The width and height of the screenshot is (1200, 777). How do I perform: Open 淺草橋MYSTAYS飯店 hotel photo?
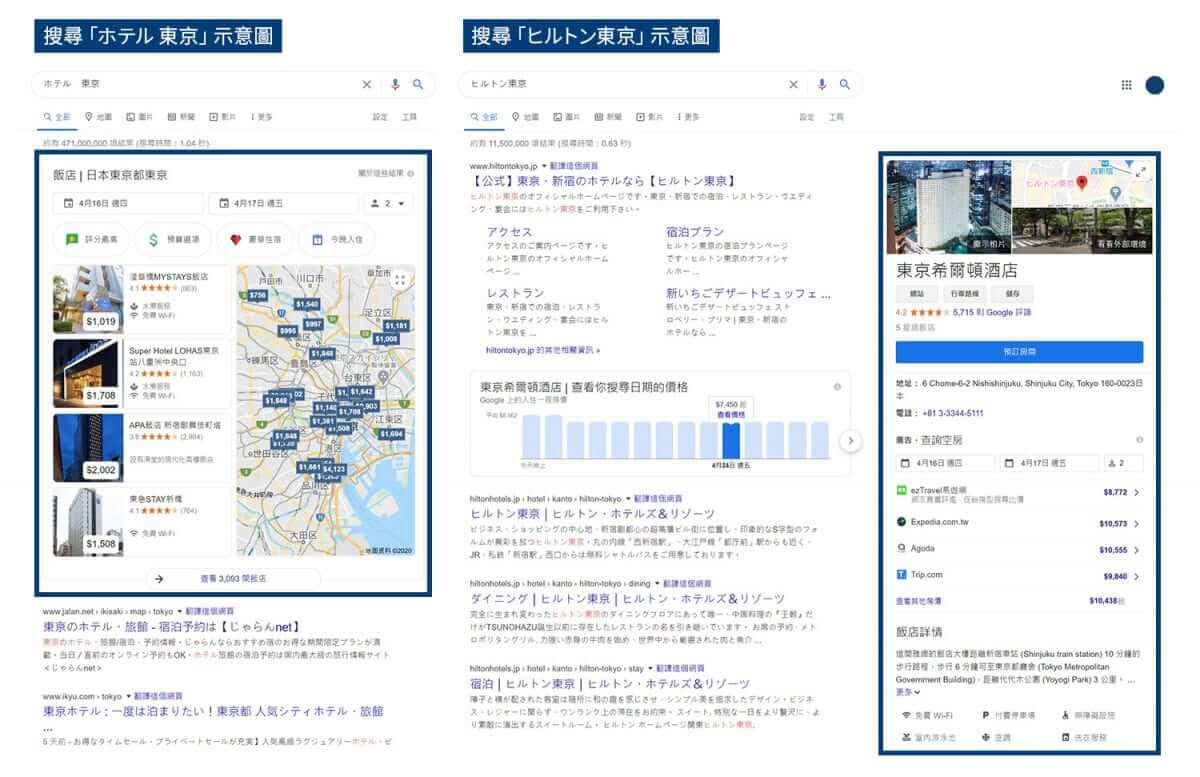click(86, 300)
